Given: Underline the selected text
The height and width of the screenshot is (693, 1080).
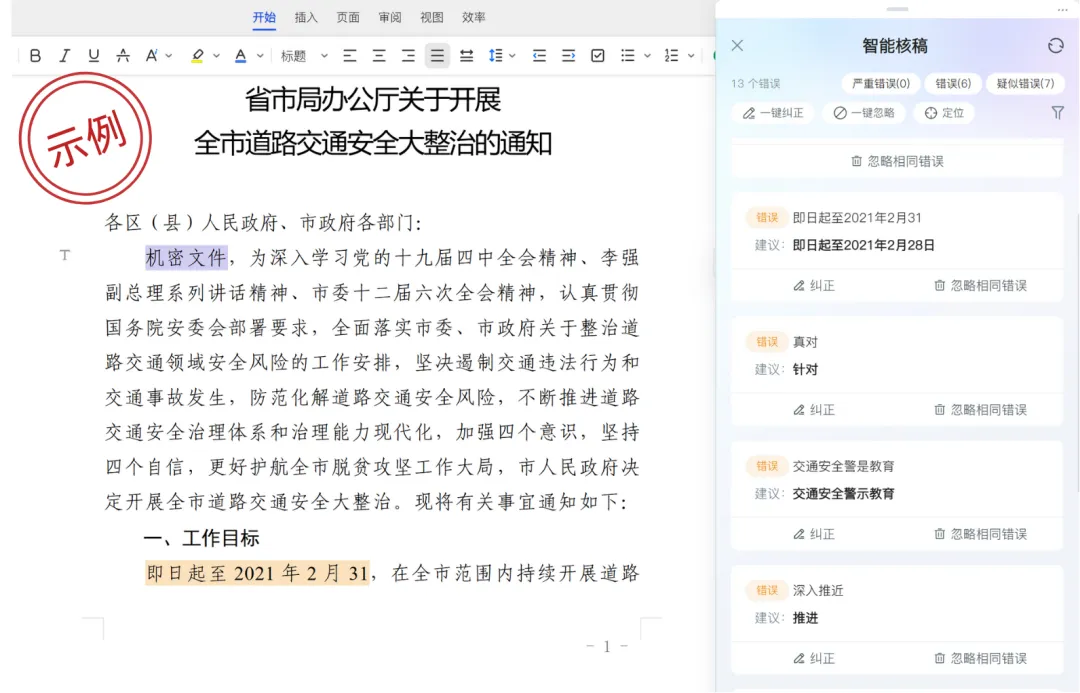Looking at the screenshot, I should pyautogui.click(x=94, y=56).
